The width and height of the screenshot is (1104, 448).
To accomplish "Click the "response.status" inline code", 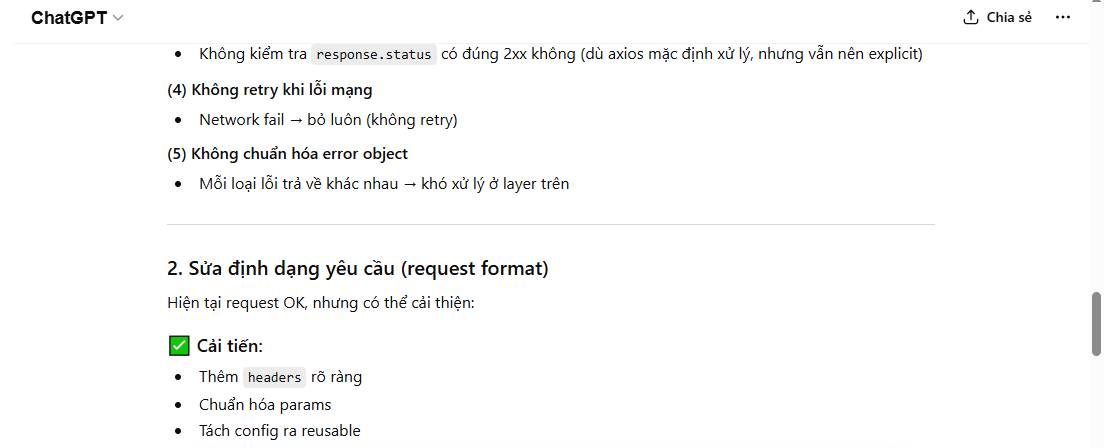I will tap(374, 54).
